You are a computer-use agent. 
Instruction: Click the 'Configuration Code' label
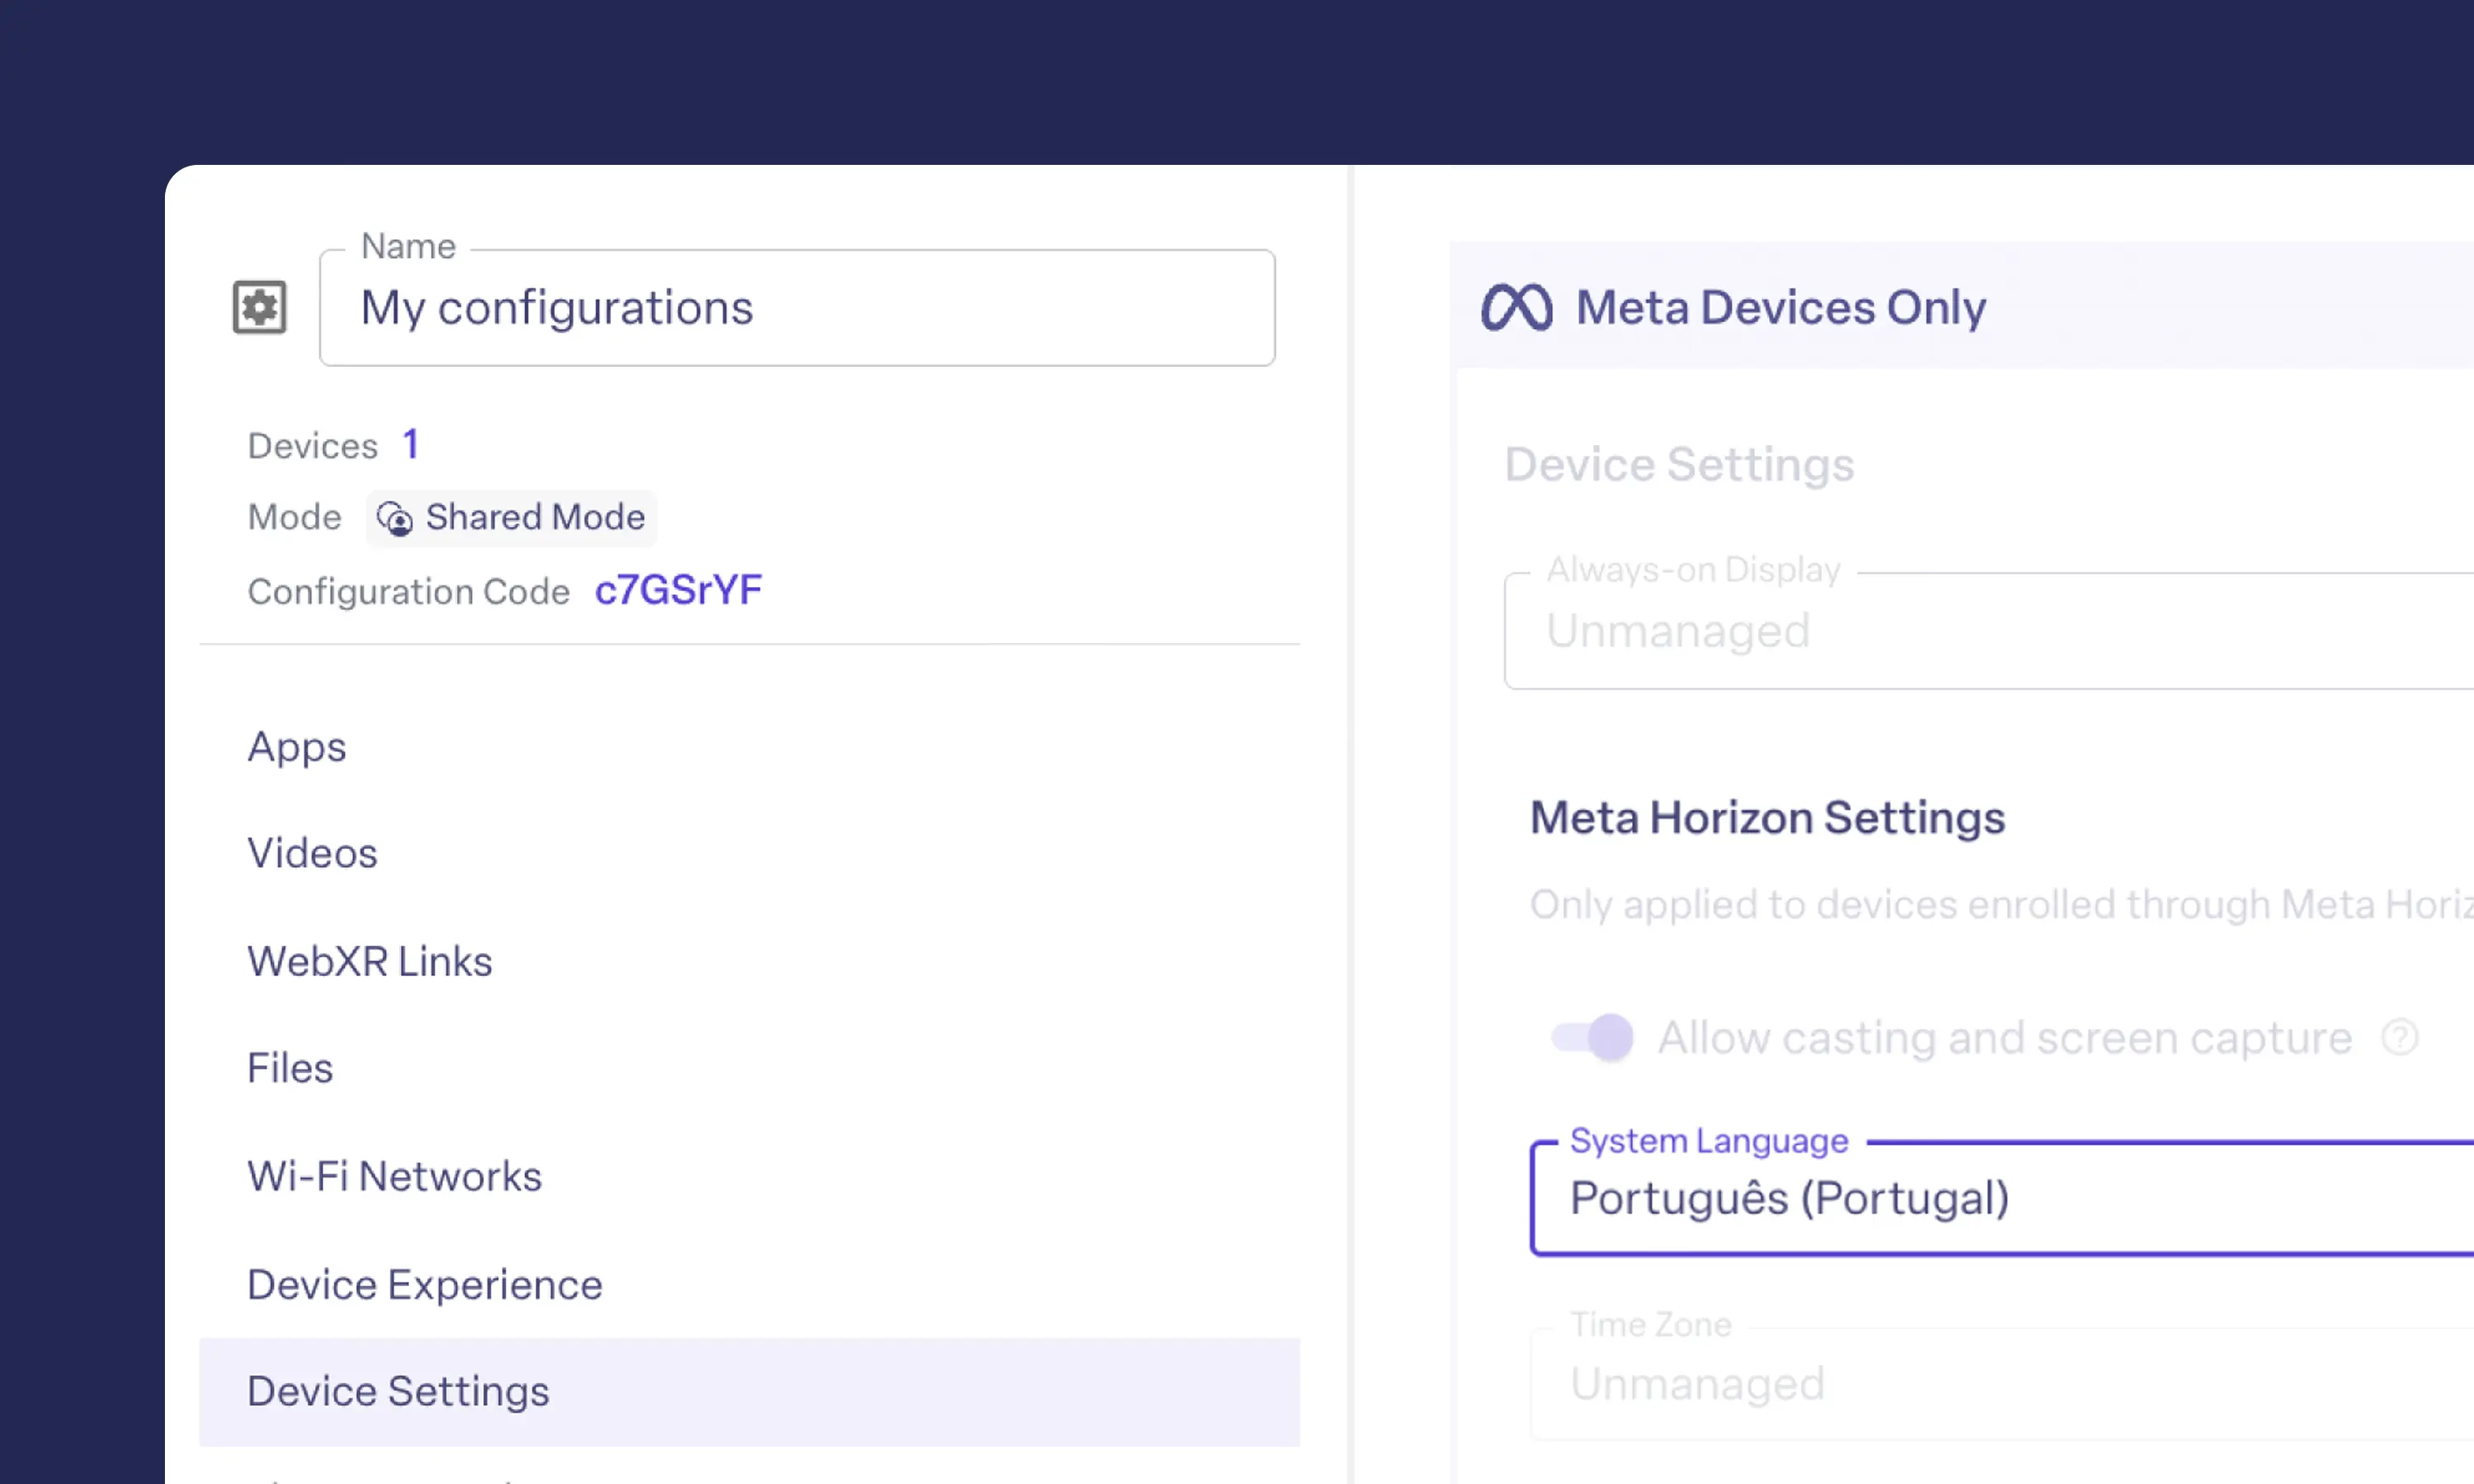tap(408, 592)
